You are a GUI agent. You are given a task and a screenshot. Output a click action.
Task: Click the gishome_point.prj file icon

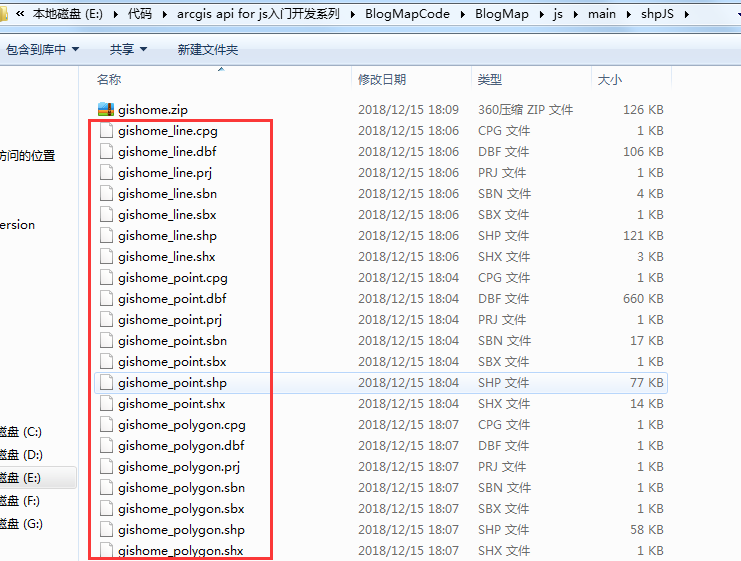coord(106,319)
